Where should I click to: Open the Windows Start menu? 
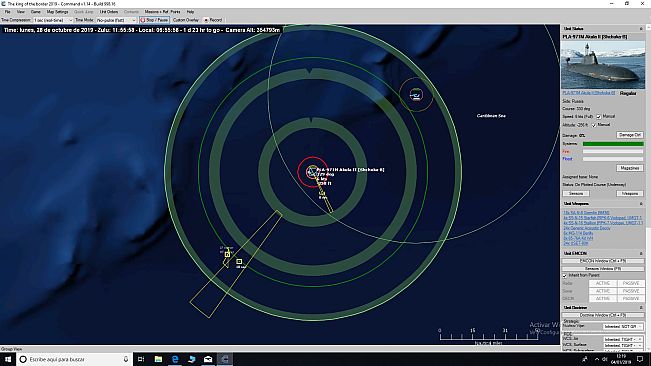[8, 359]
